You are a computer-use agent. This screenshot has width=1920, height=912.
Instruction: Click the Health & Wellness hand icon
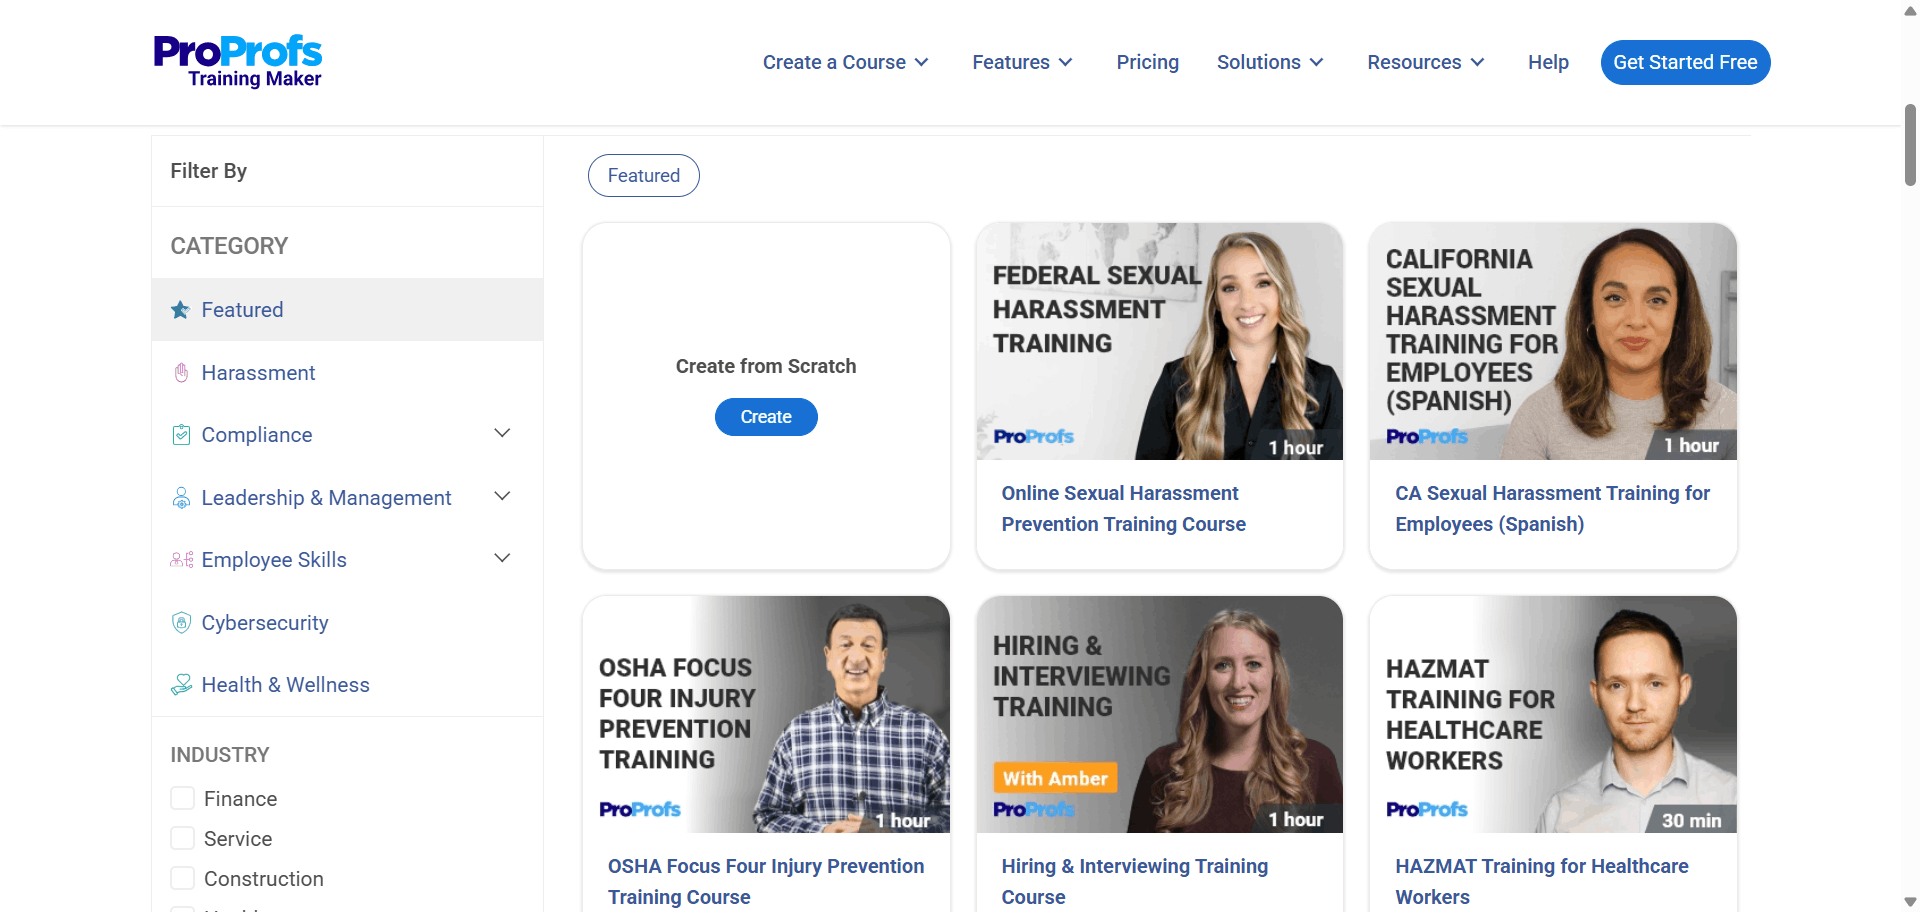(181, 685)
